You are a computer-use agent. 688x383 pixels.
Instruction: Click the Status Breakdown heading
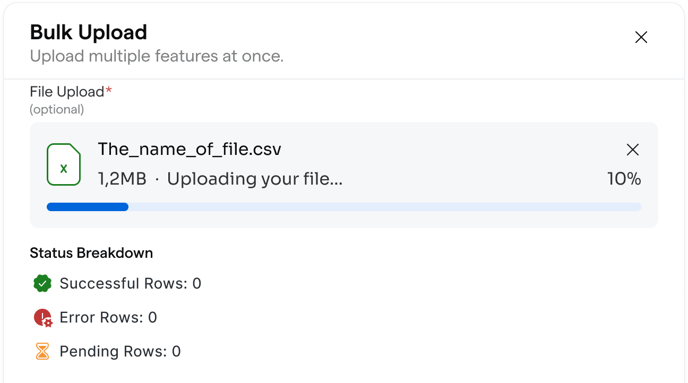pos(91,253)
